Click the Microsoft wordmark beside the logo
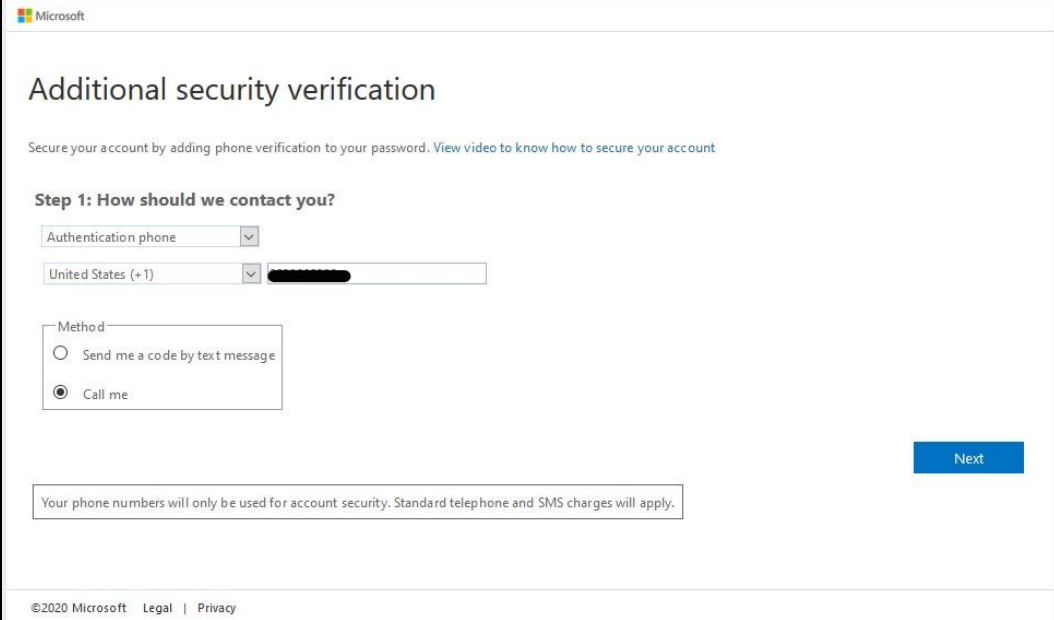The height and width of the screenshot is (620, 1054). click(60, 15)
